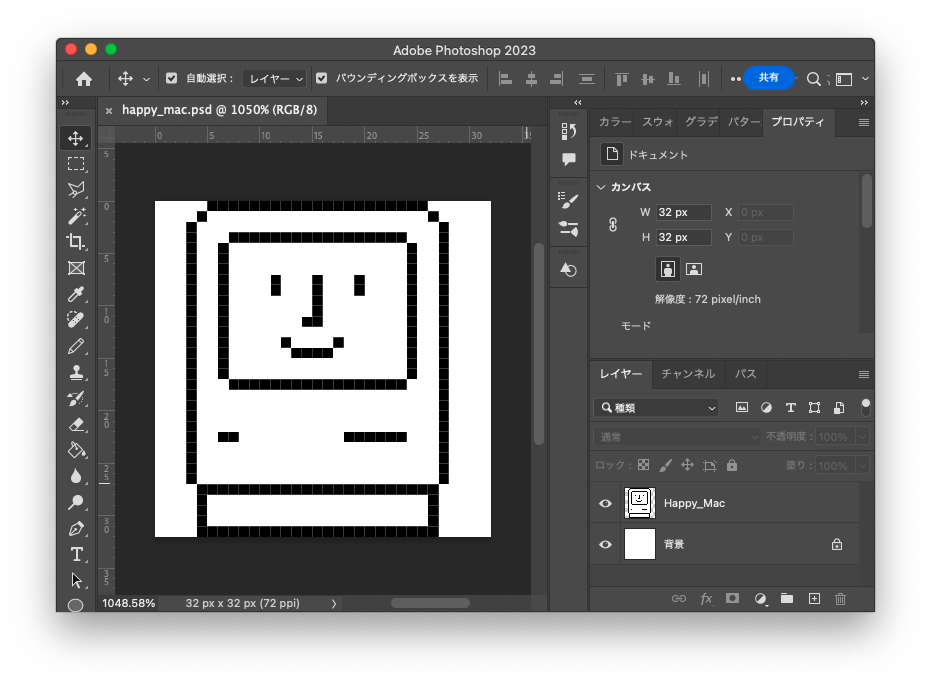
Task: Select the History Brush tool
Action: point(75,399)
